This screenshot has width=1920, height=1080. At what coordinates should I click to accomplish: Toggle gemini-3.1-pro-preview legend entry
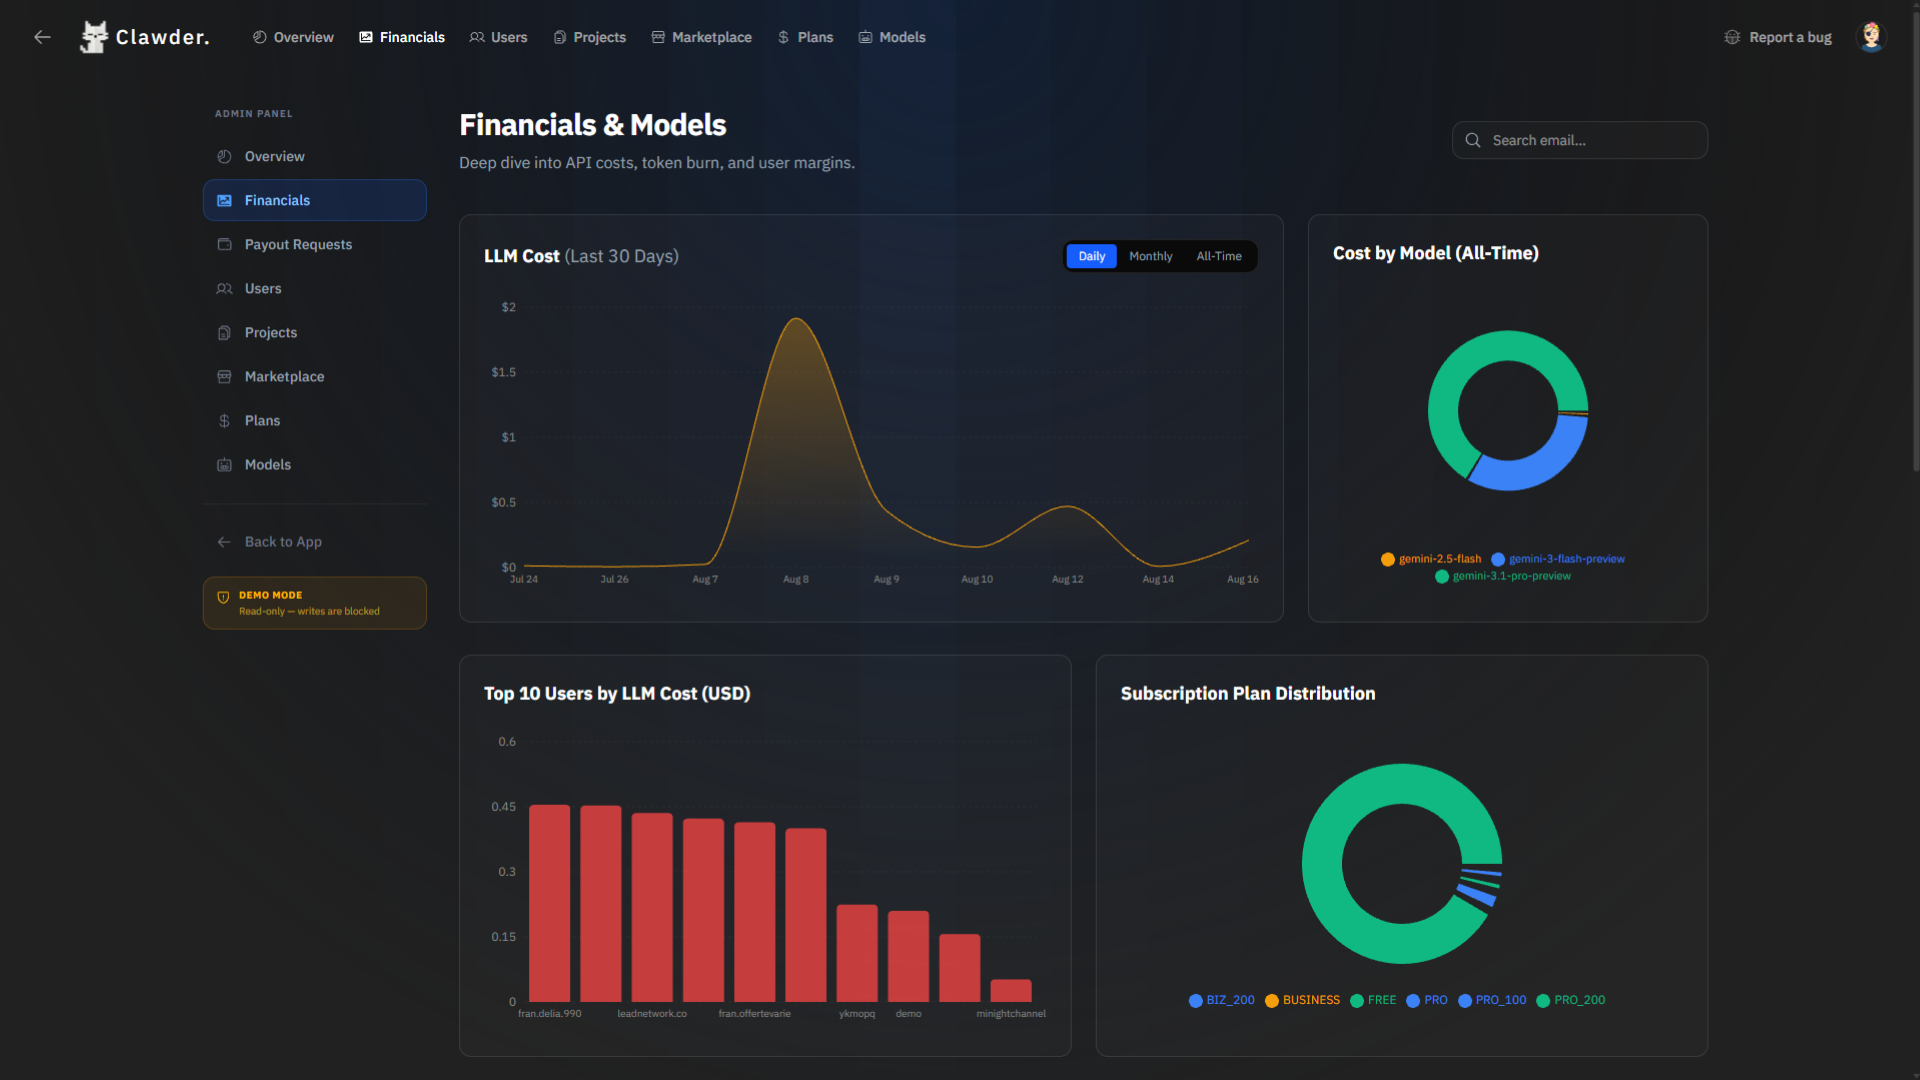1502,576
